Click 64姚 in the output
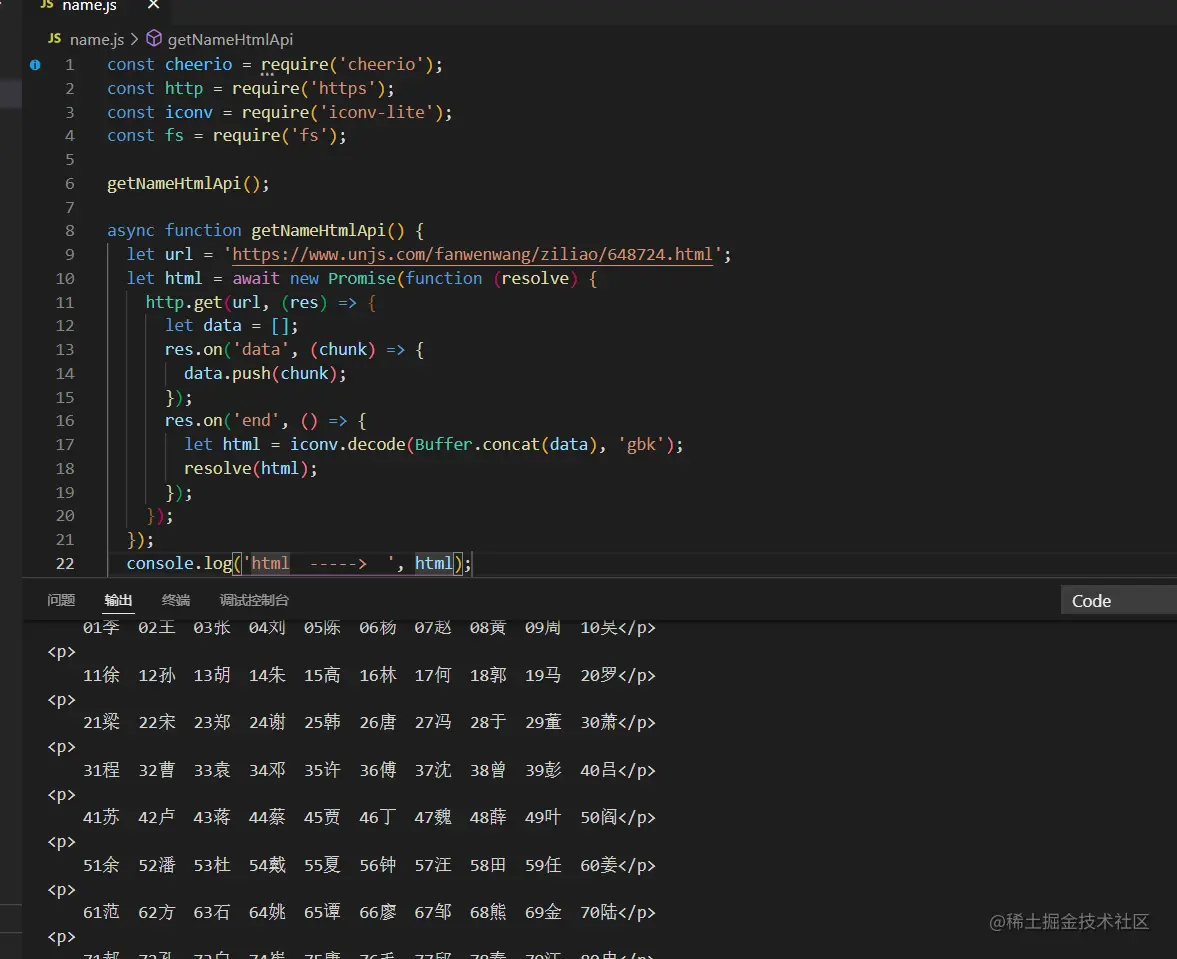Viewport: 1177px width, 959px height. click(x=267, y=912)
